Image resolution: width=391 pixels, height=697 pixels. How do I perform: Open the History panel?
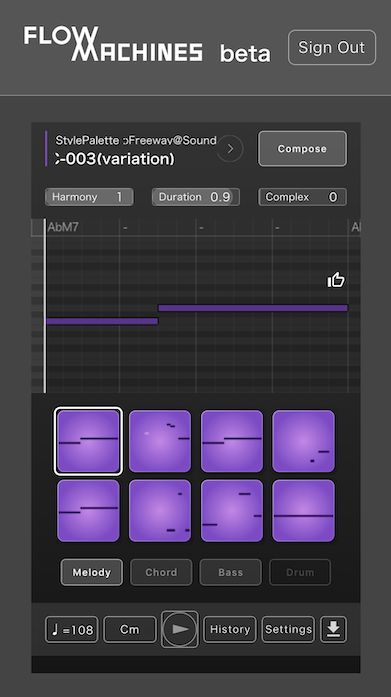point(230,629)
